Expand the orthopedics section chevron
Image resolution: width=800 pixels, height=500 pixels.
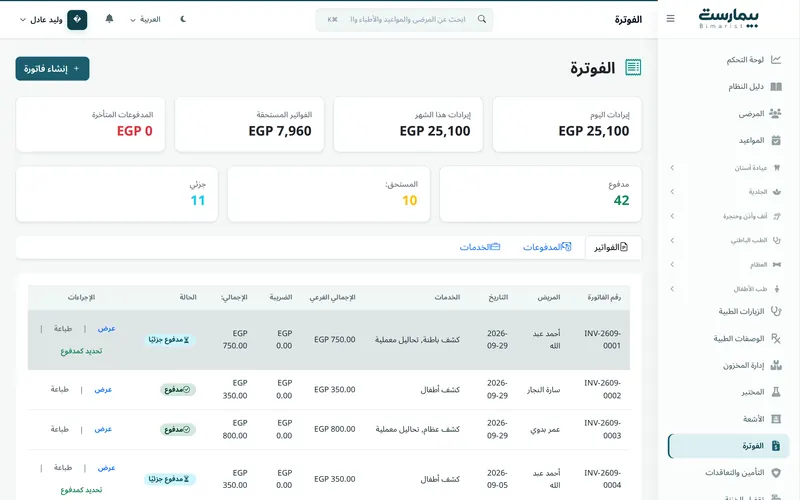(x=672, y=264)
